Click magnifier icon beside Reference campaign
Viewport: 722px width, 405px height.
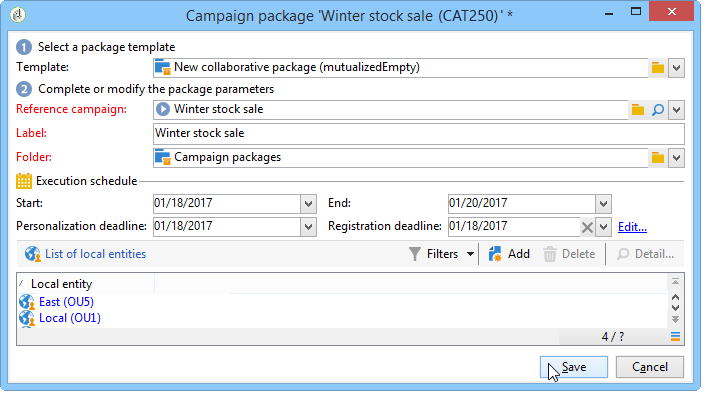click(657, 109)
